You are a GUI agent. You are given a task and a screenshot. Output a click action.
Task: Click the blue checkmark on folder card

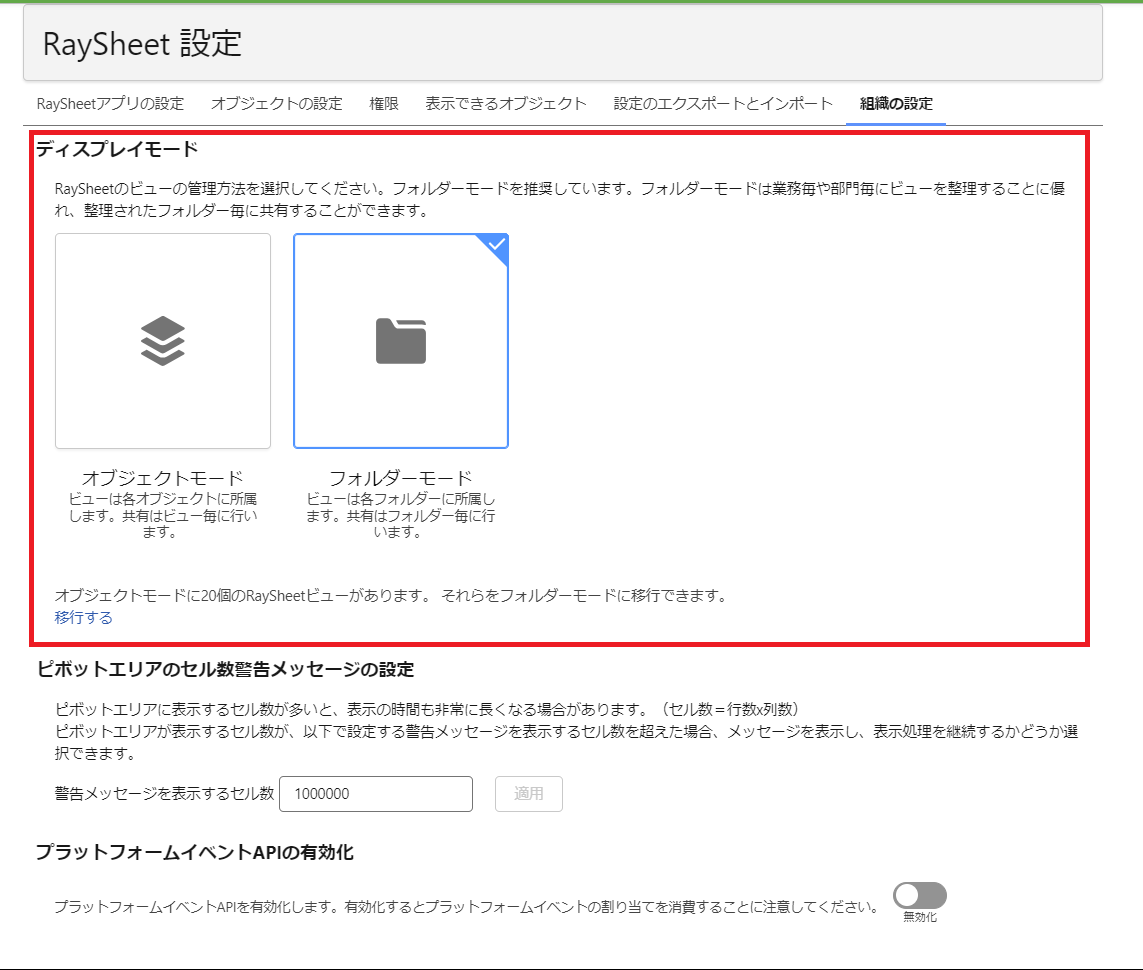tap(496, 244)
